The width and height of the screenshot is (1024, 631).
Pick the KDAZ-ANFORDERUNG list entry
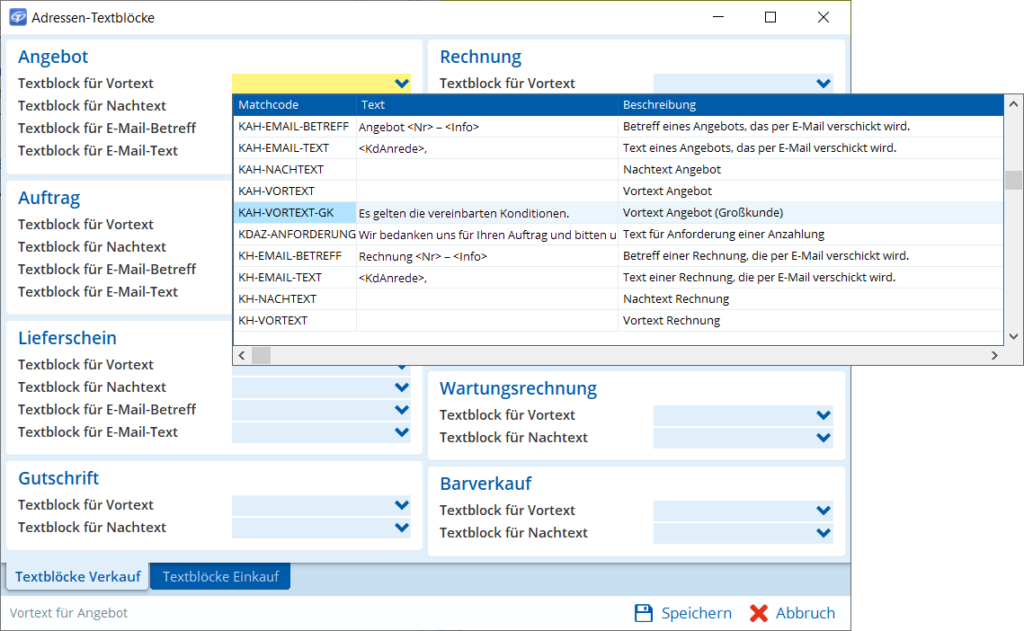tap(296, 234)
